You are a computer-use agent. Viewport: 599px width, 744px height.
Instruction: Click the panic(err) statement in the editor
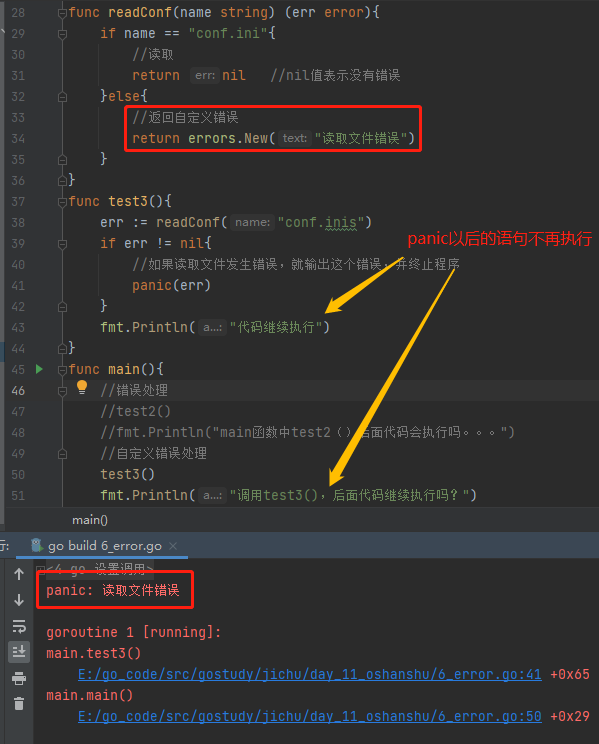[x=171, y=285]
